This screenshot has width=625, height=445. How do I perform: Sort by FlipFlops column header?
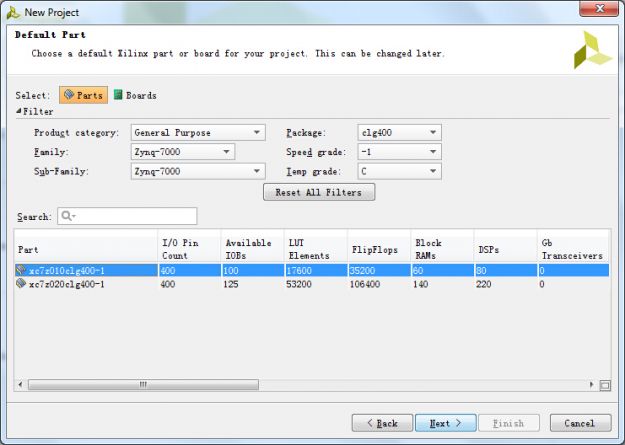(x=379, y=249)
